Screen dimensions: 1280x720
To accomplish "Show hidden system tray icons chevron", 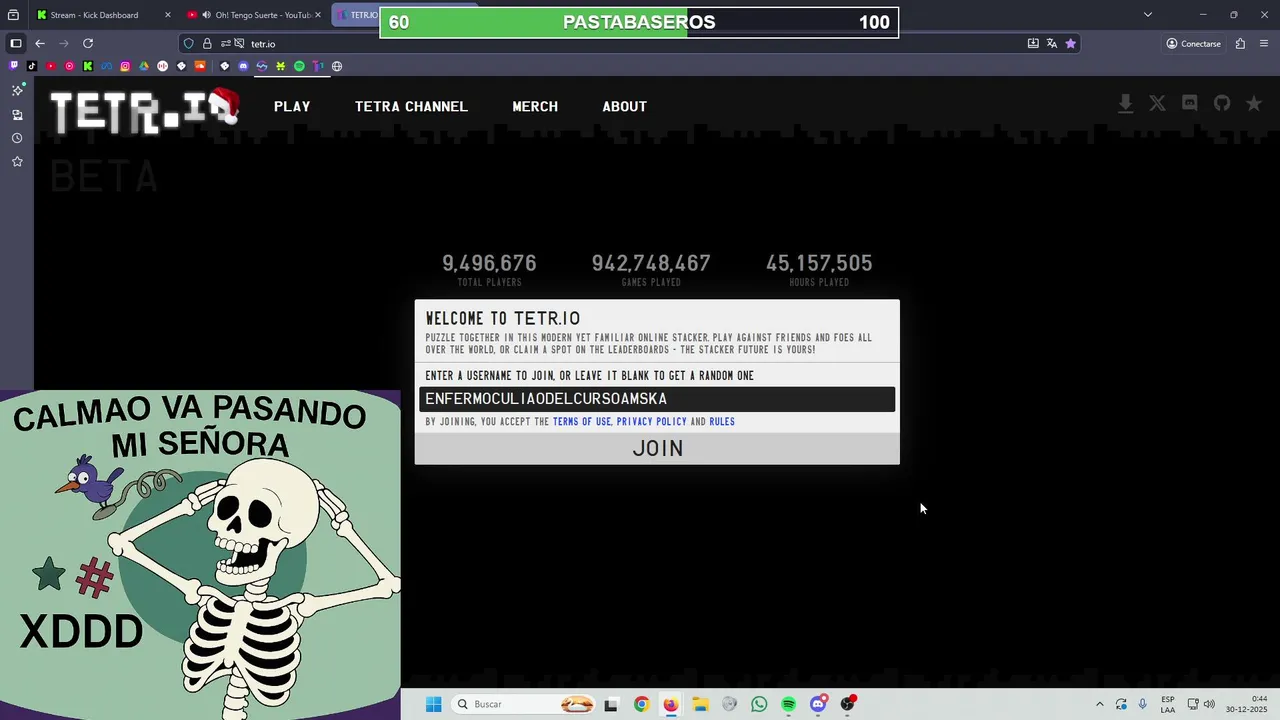I will click(x=1100, y=704).
